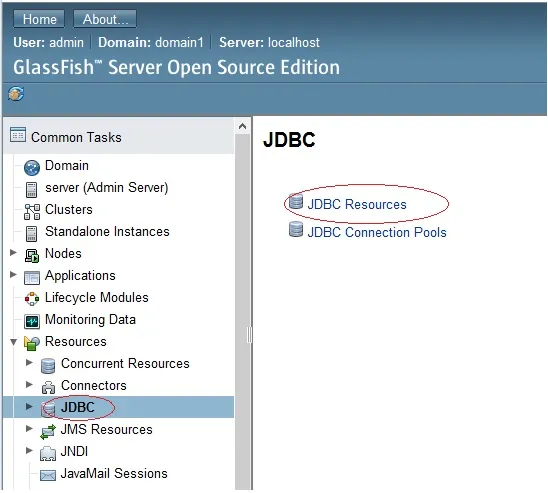548x493 pixels.
Task: Click the Common Tasks icon
Action: coord(17,135)
